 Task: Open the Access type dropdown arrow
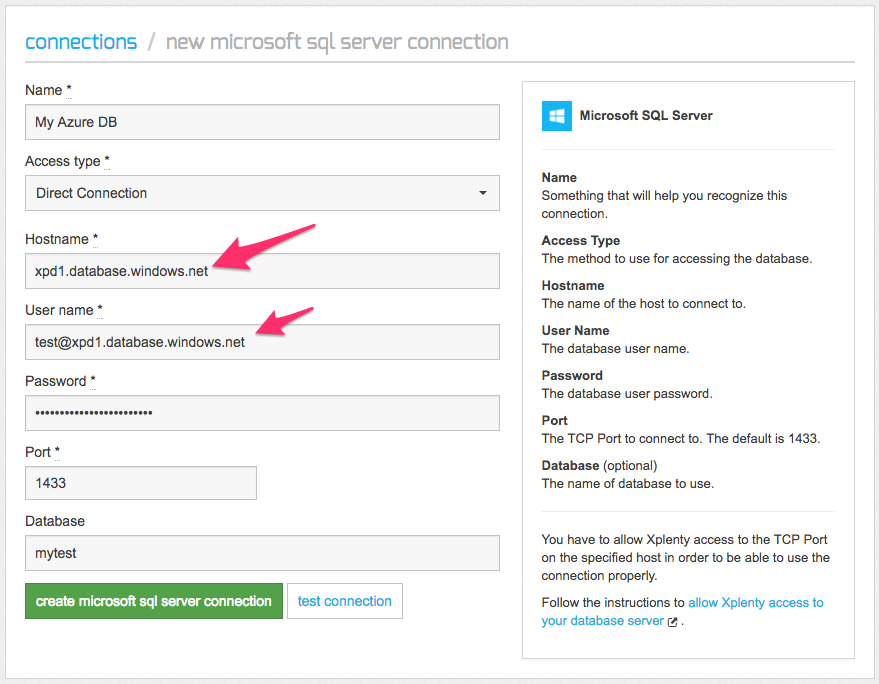click(482, 193)
